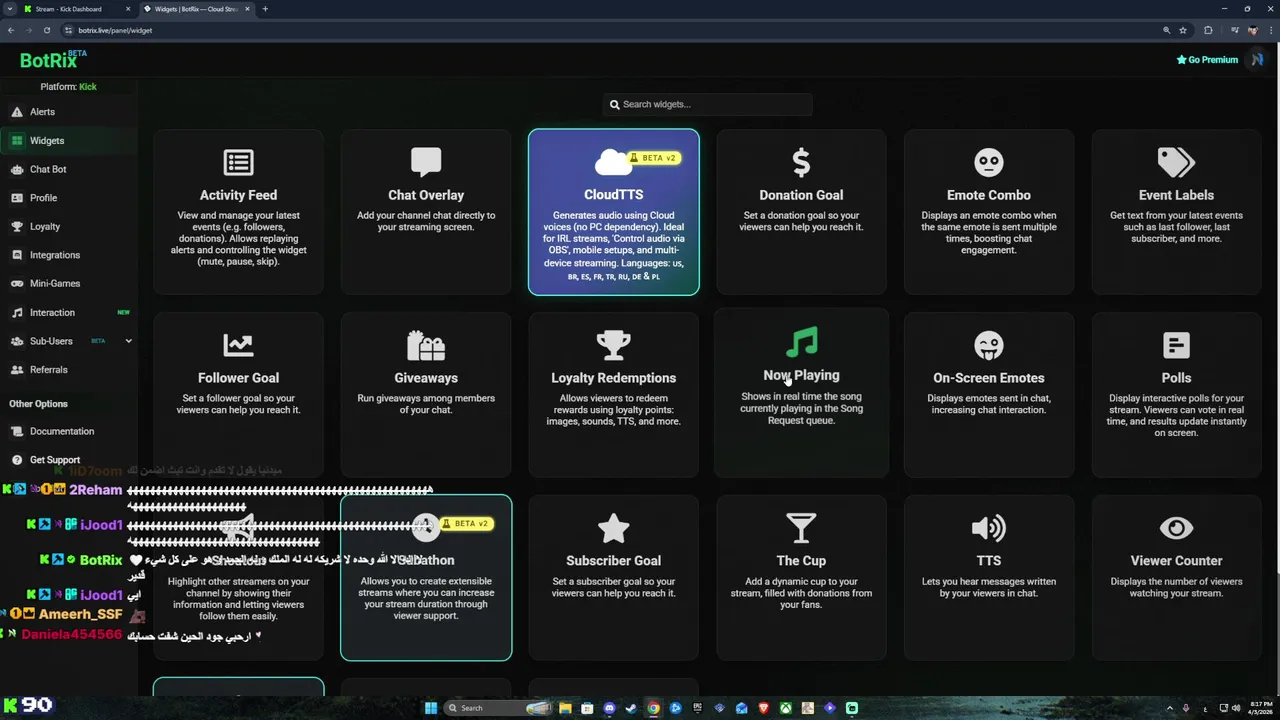Click the BETA v2 badge on CloudTTS

[653, 158]
